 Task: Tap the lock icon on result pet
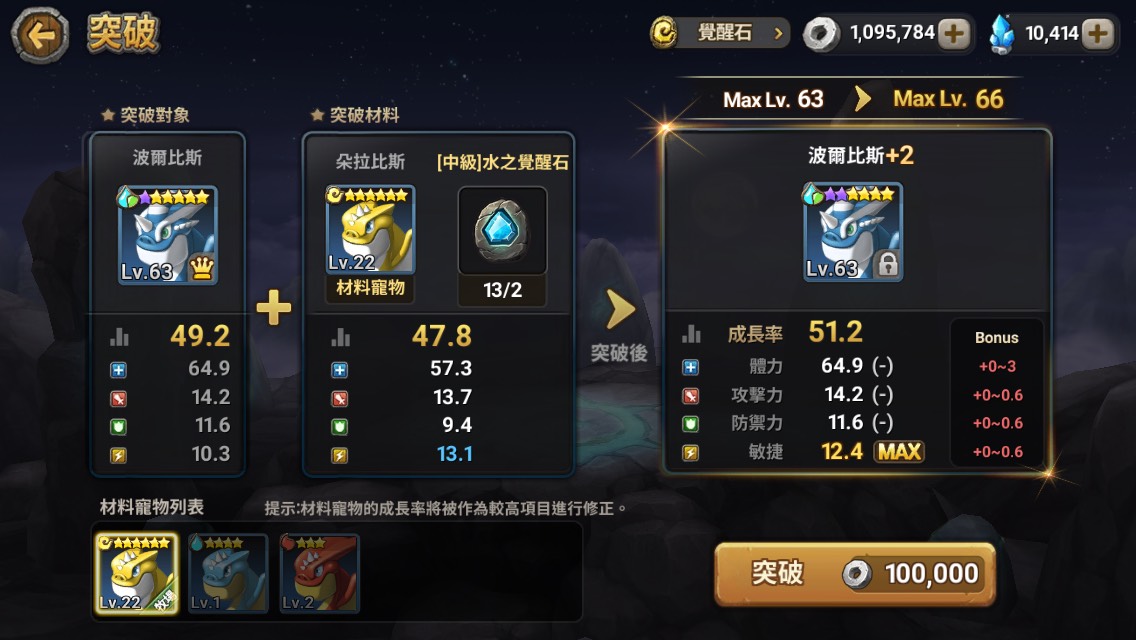tap(888, 265)
